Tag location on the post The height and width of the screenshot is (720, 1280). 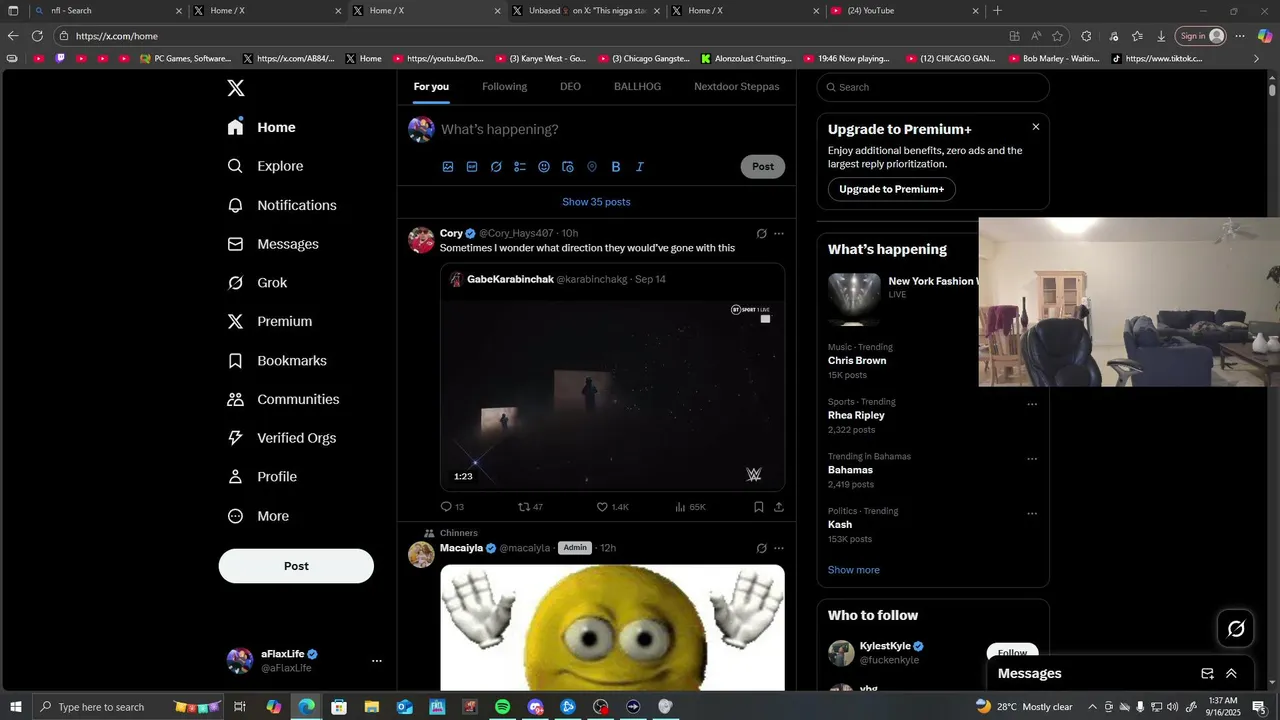click(592, 167)
